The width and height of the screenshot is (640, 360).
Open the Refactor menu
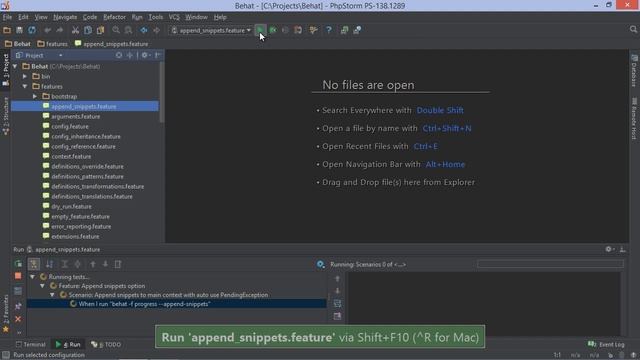114,17
